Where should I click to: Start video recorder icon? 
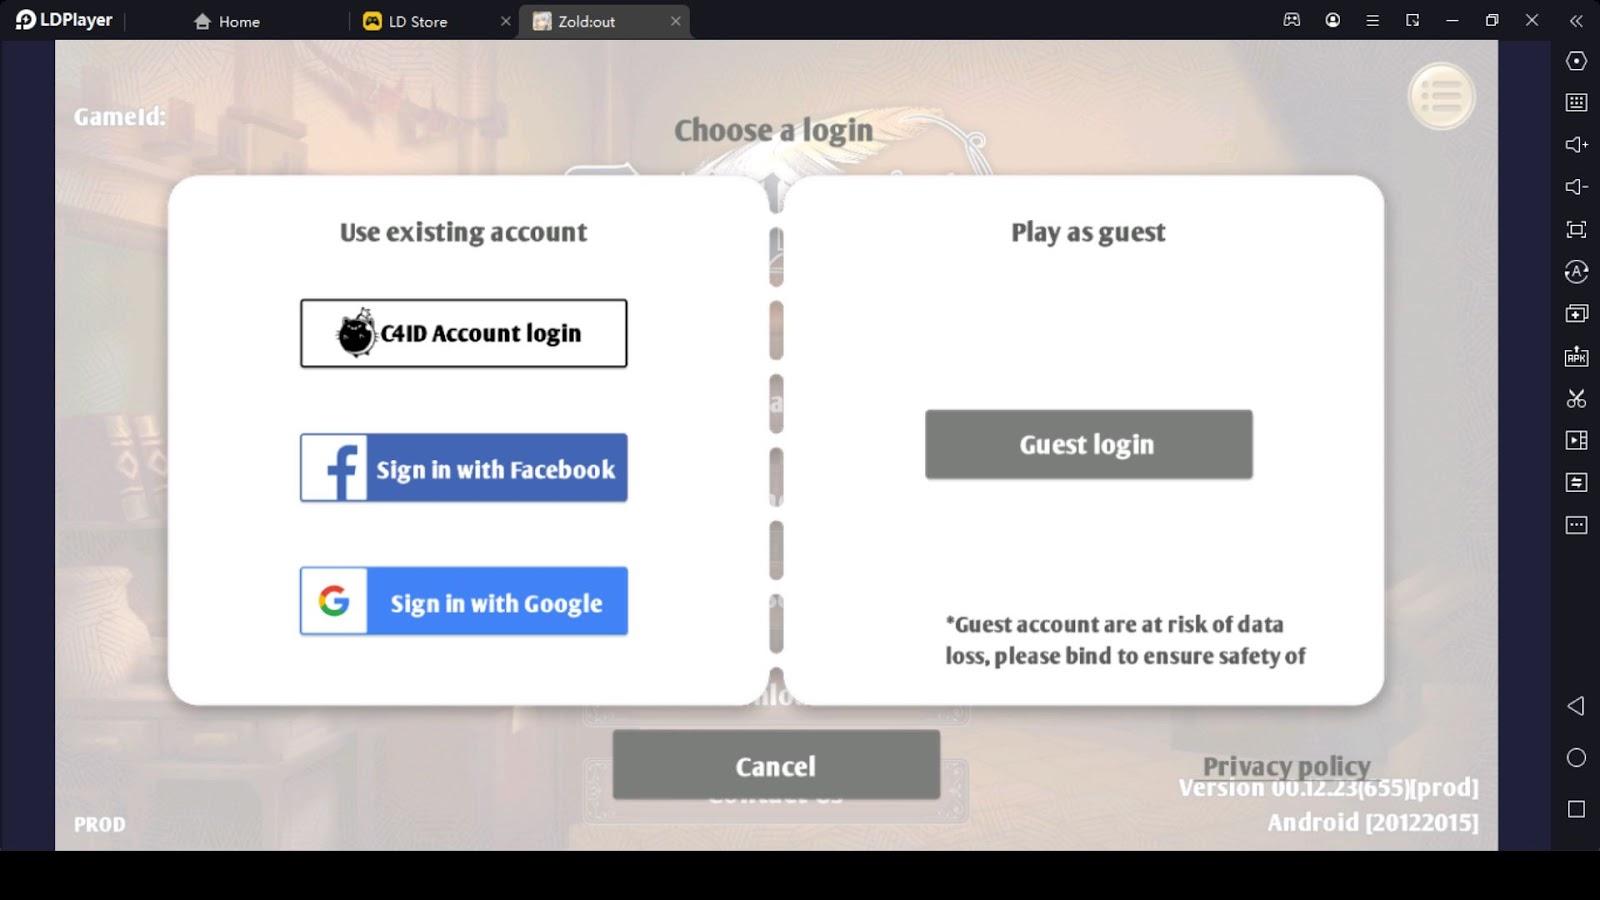1576,440
